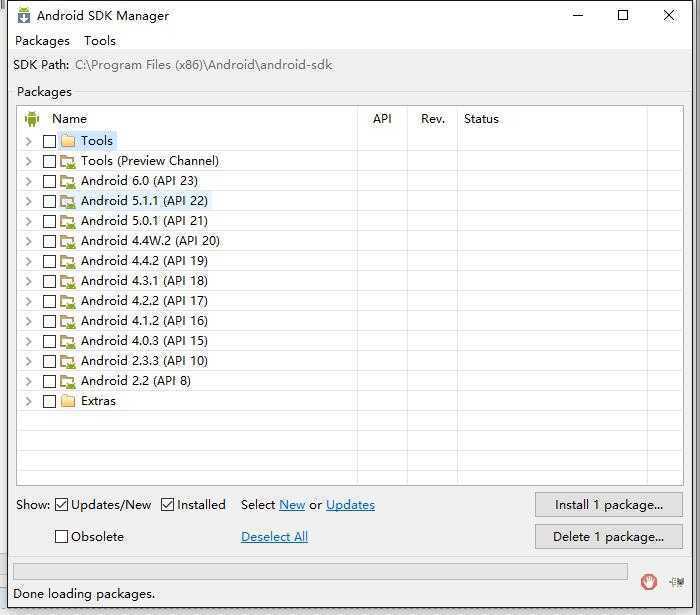Viewport: 700px width, 615px height.
Task: Click the Android 5.0.1 (API 21) package icon
Action: point(68,221)
